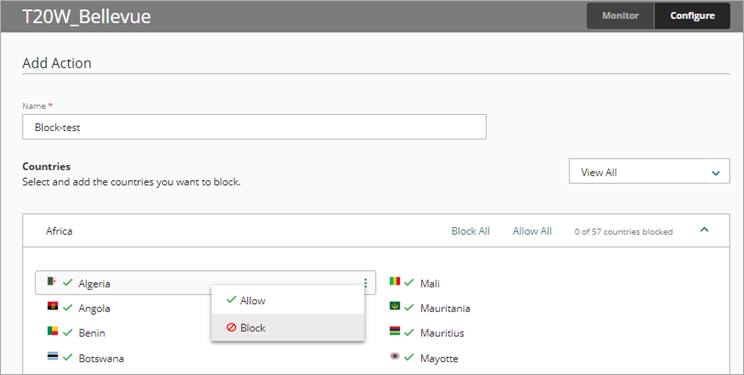Select the Botswana country name
Viewport: 744px width, 375px height.
pos(101,358)
